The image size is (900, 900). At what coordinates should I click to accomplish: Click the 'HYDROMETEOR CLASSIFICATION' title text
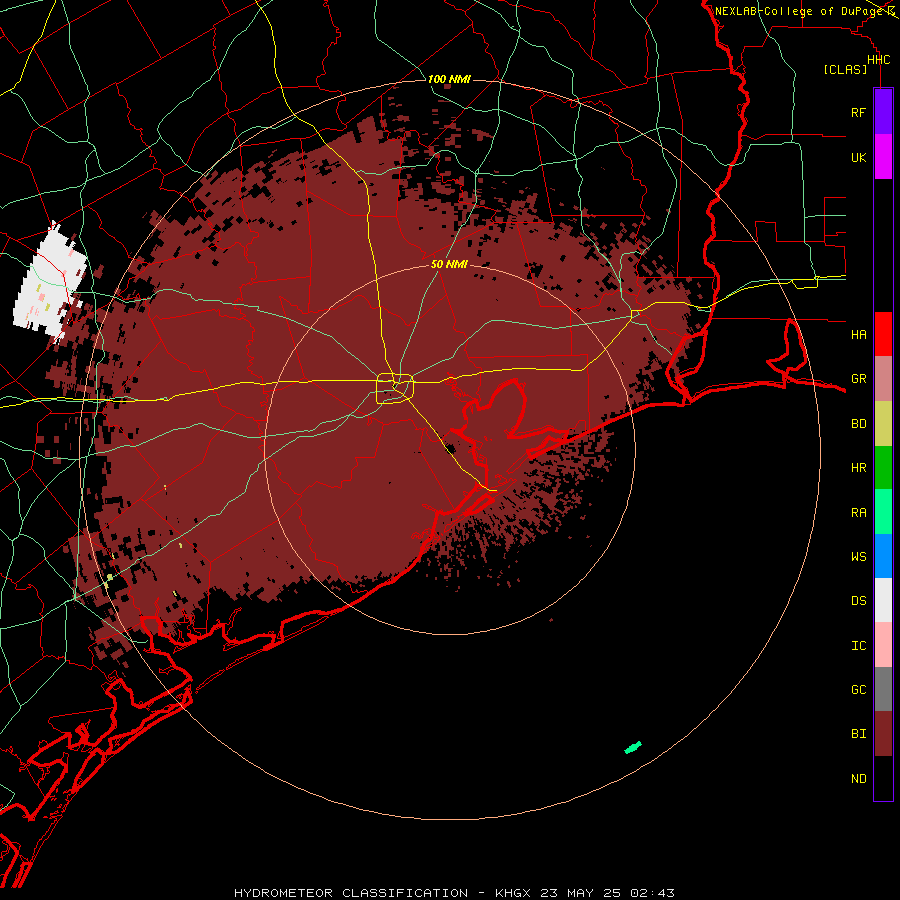[x=351, y=893]
